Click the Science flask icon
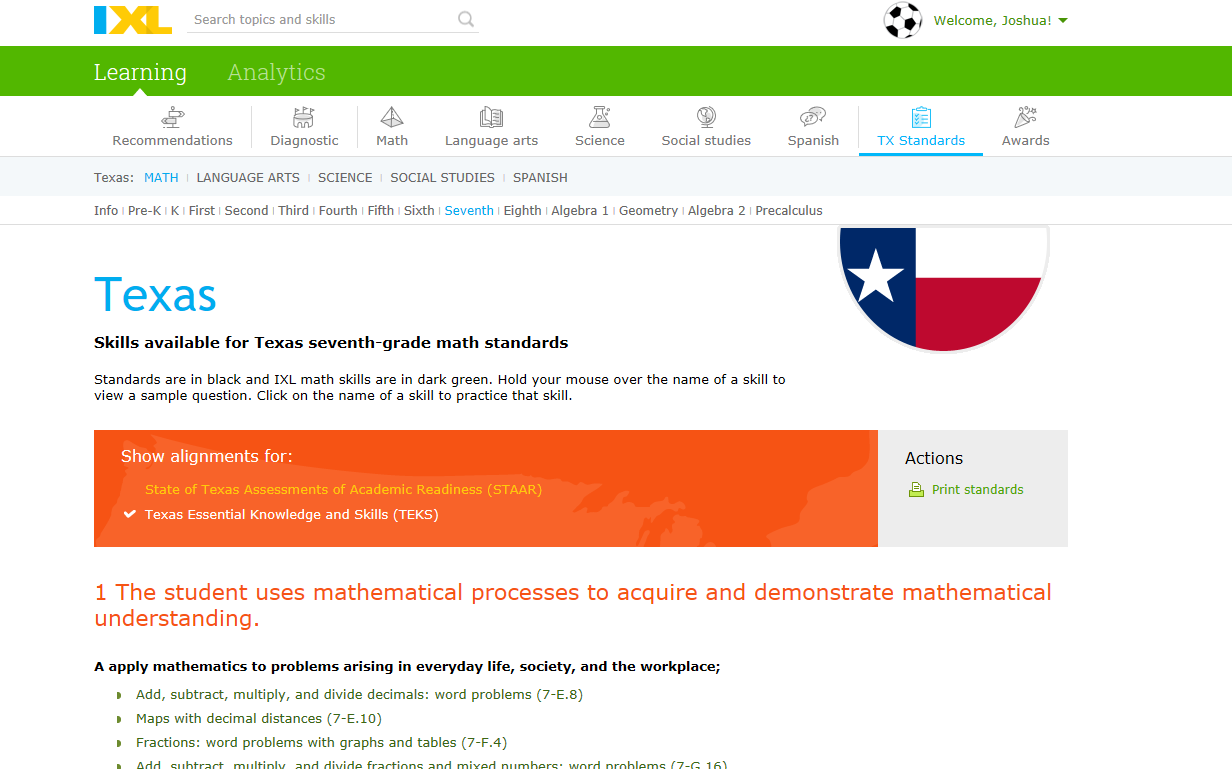Viewport: 1232px width, 769px height. click(x=599, y=116)
